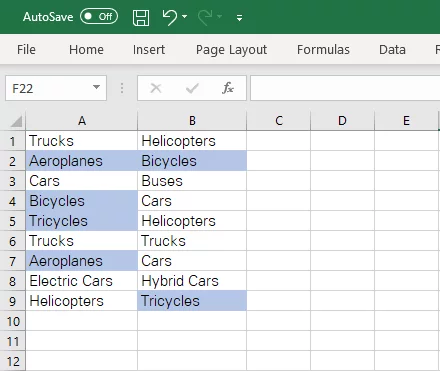The width and height of the screenshot is (440, 371).
Task: Select column C header
Action: (279, 121)
